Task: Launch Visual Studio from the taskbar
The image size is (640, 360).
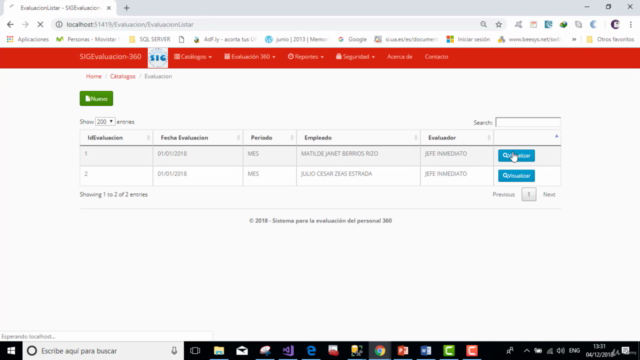Action: pyautogui.click(x=288, y=351)
